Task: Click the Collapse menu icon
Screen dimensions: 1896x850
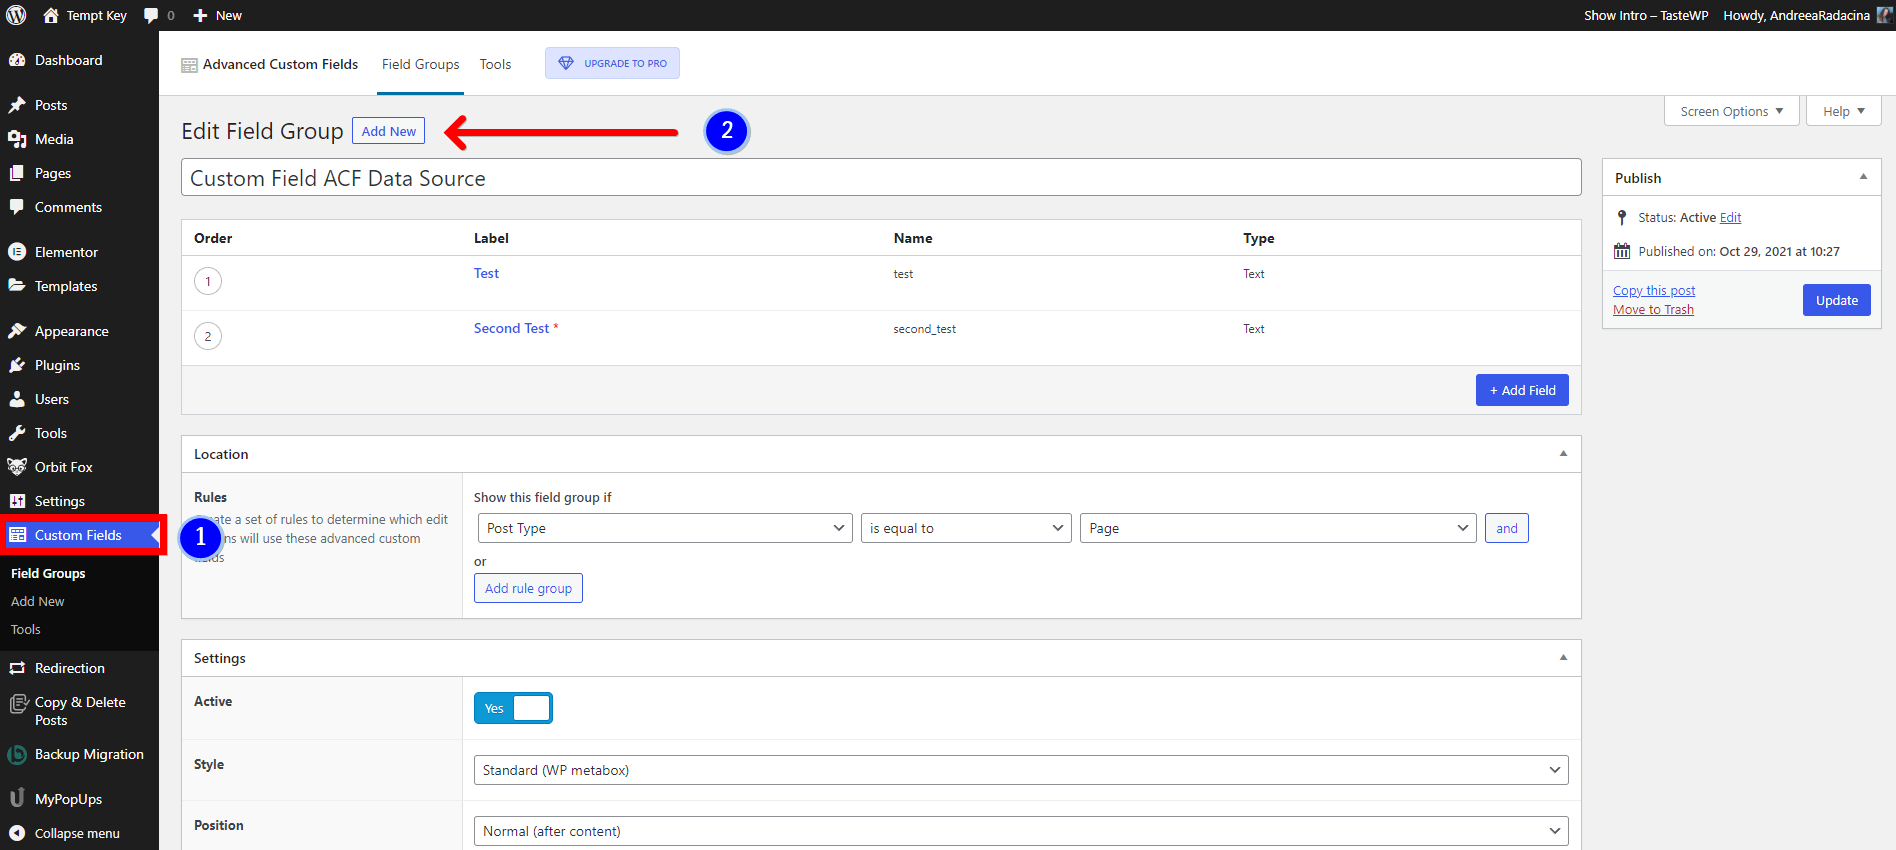Action: pos(17,833)
